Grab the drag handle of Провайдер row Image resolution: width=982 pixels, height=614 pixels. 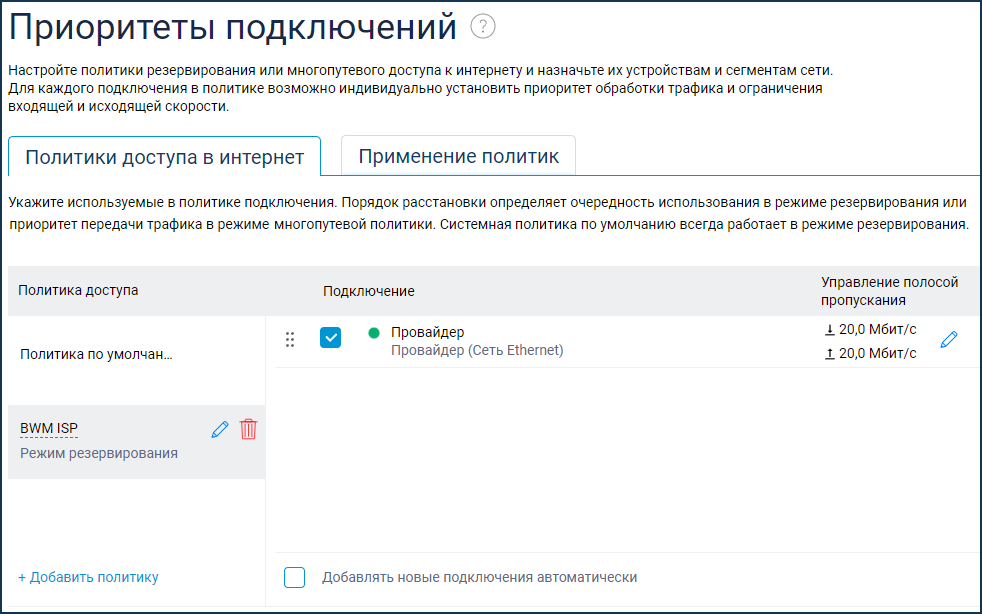coord(290,339)
